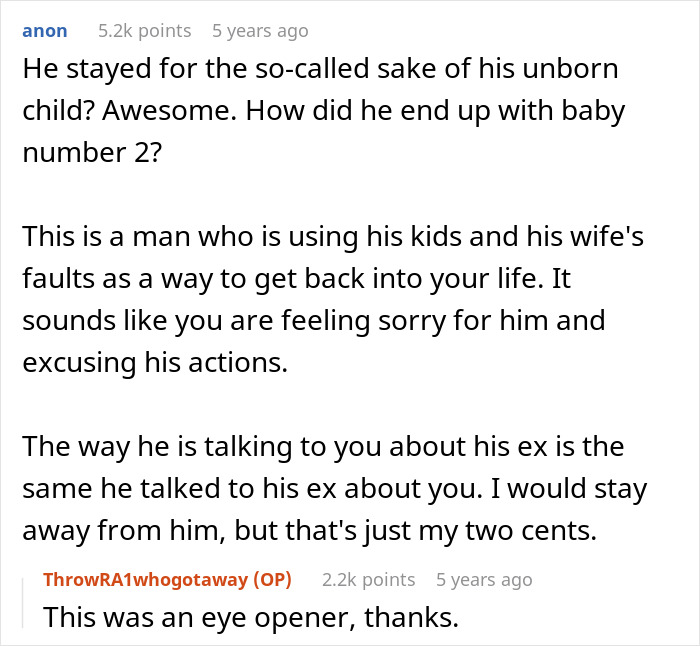Select the reply text "This was an eye opener, thanks."

click(250, 618)
